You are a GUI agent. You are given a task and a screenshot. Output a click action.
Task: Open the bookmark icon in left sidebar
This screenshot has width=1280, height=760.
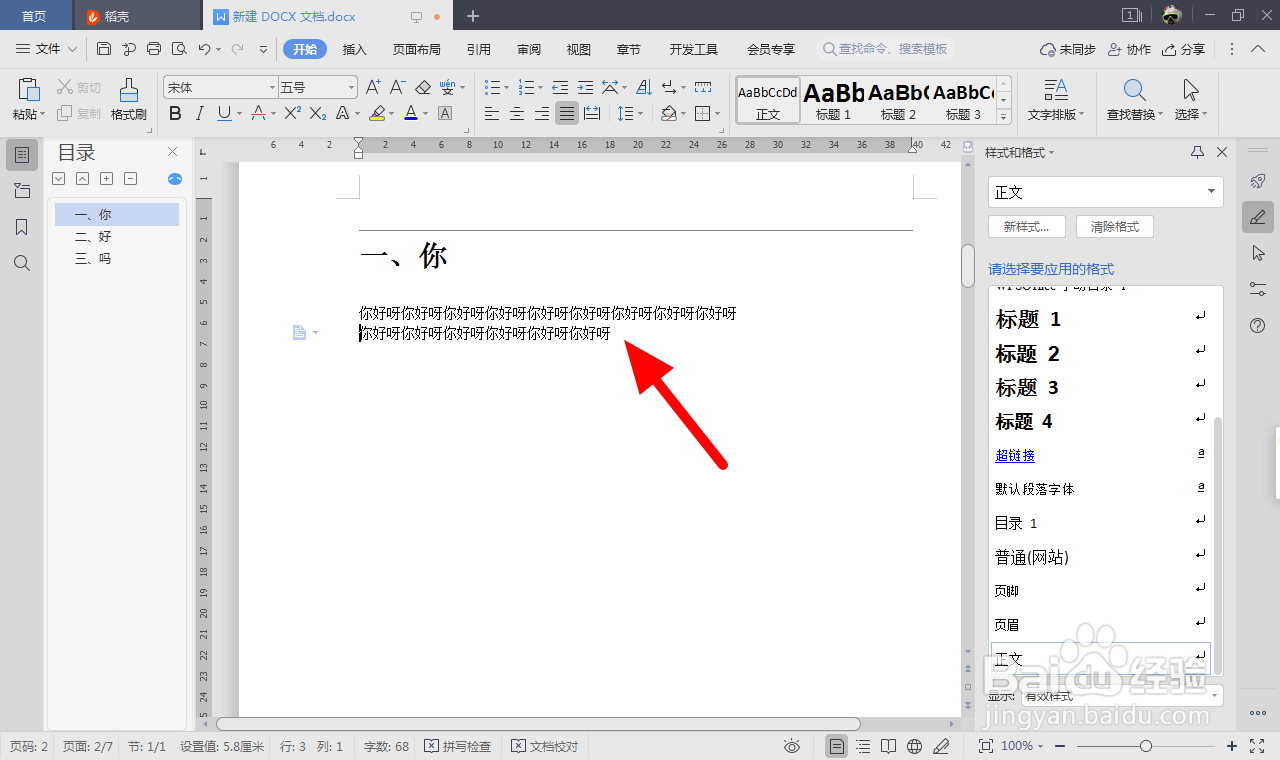[x=22, y=227]
